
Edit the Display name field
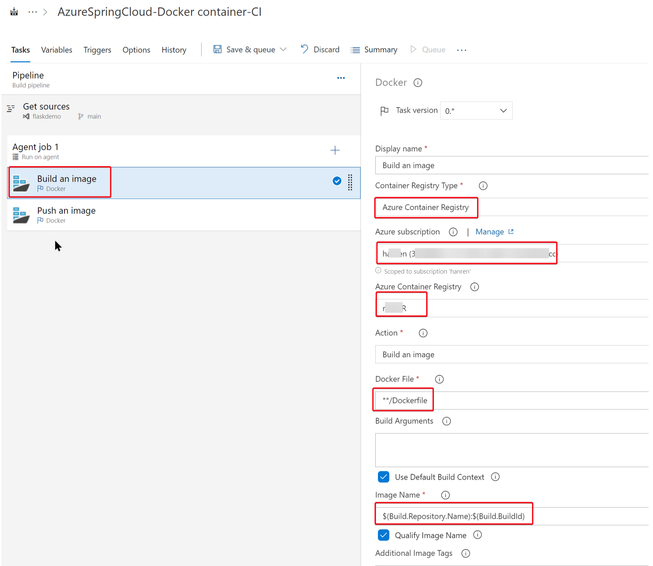512,165
